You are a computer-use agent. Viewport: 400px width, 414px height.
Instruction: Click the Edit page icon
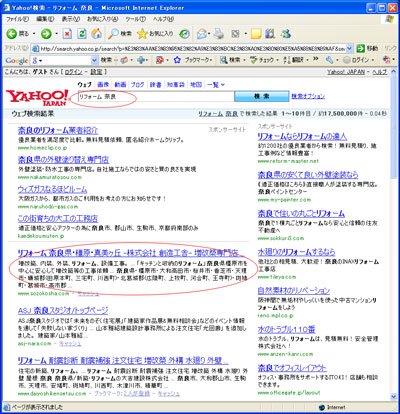point(236,33)
